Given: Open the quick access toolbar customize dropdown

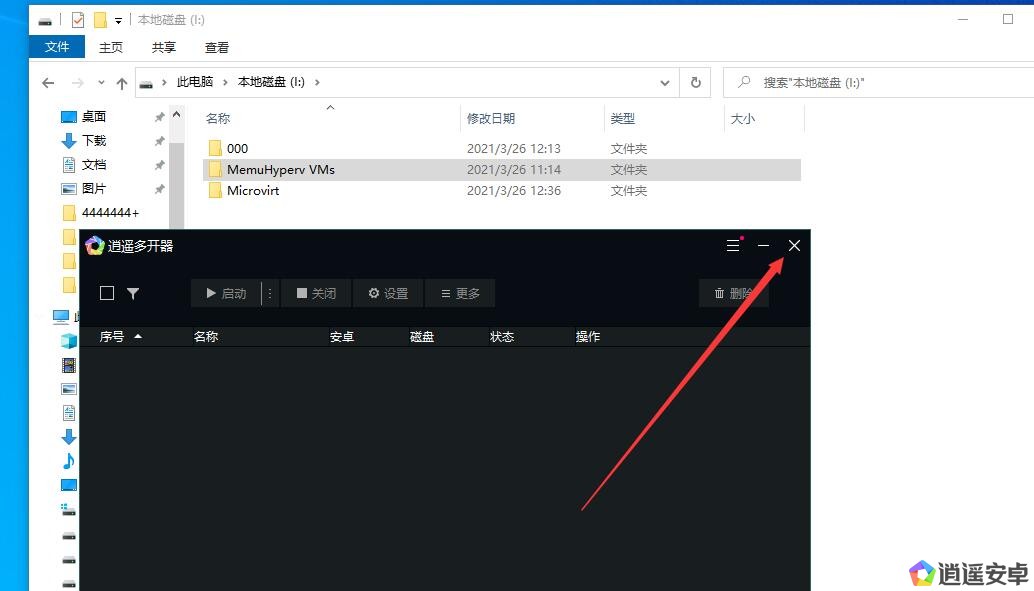Looking at the screenshot, I should (x=118, y=20).
